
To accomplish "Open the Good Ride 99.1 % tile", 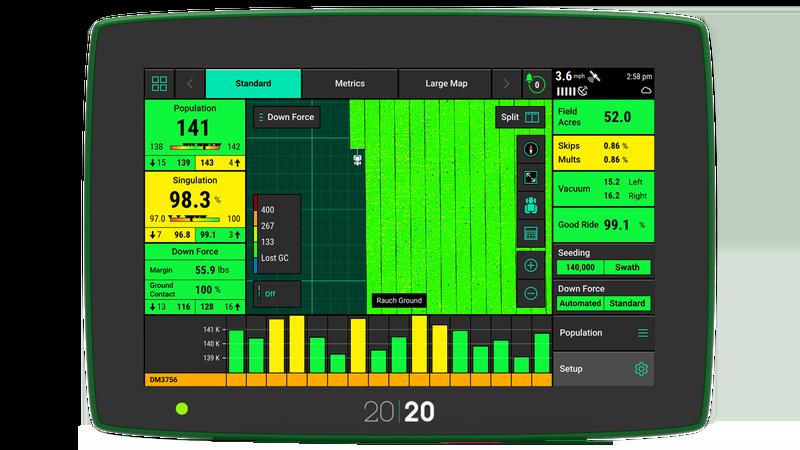I will coord(604,225).
